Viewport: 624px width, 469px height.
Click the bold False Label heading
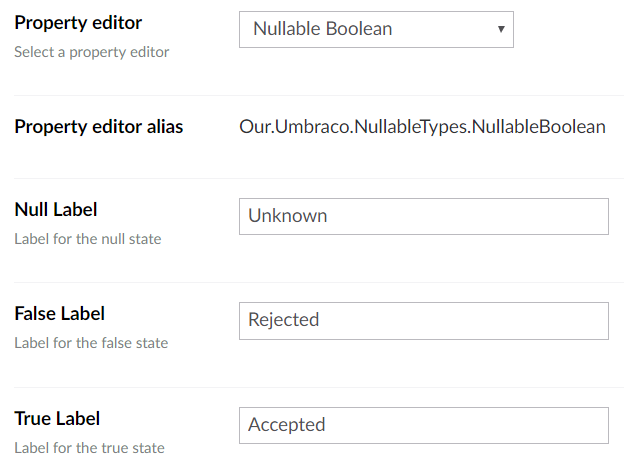(x=60, y=313)
